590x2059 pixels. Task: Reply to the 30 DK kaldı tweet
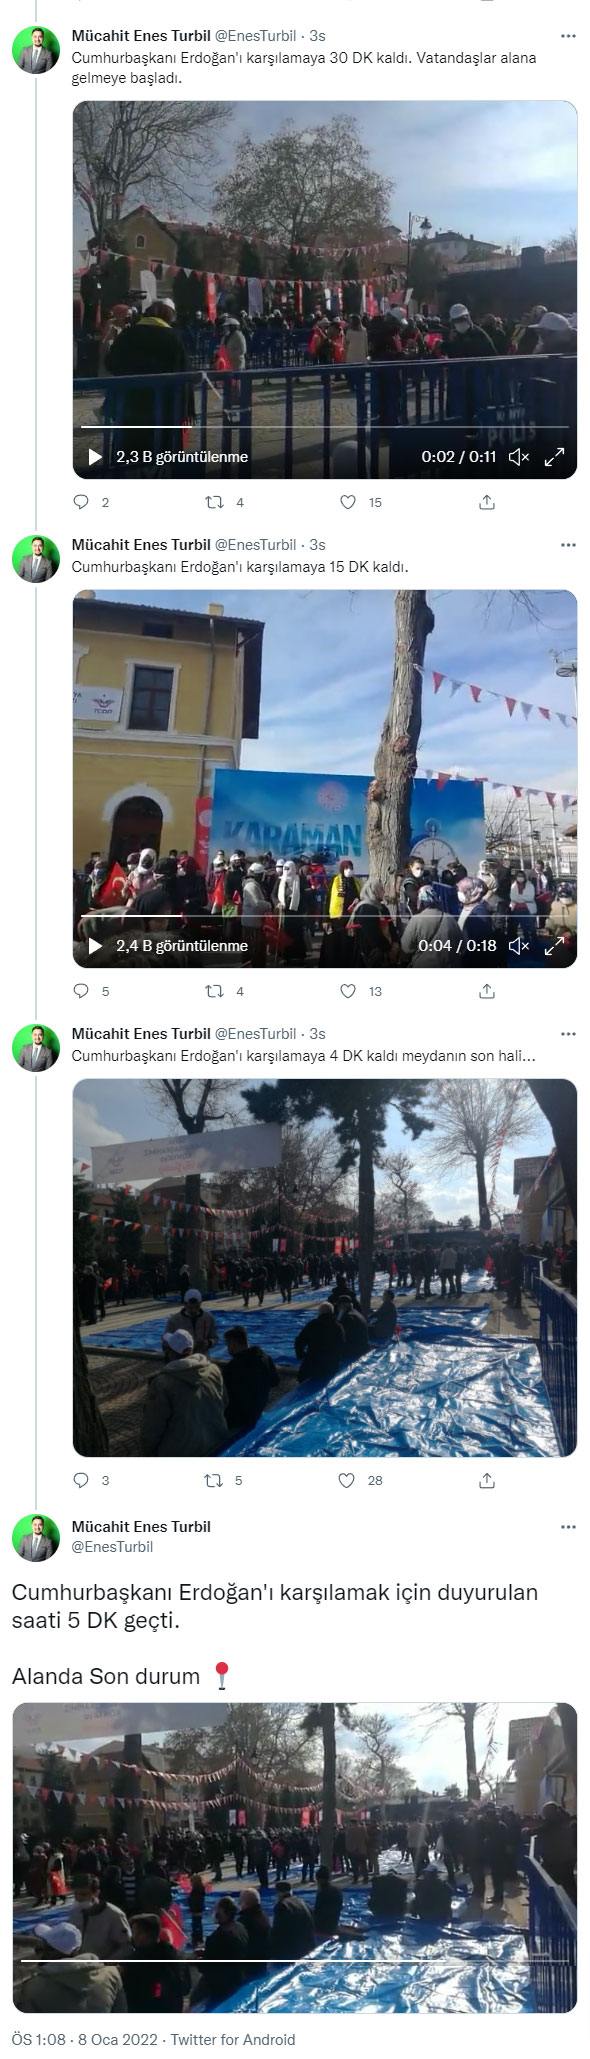click(82, 502)
